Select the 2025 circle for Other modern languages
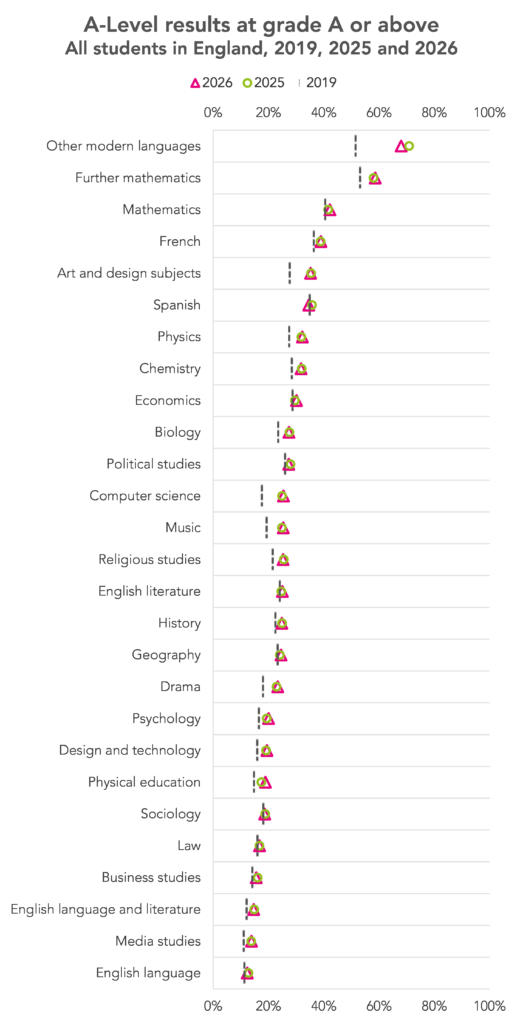 (x=409, y=146)
